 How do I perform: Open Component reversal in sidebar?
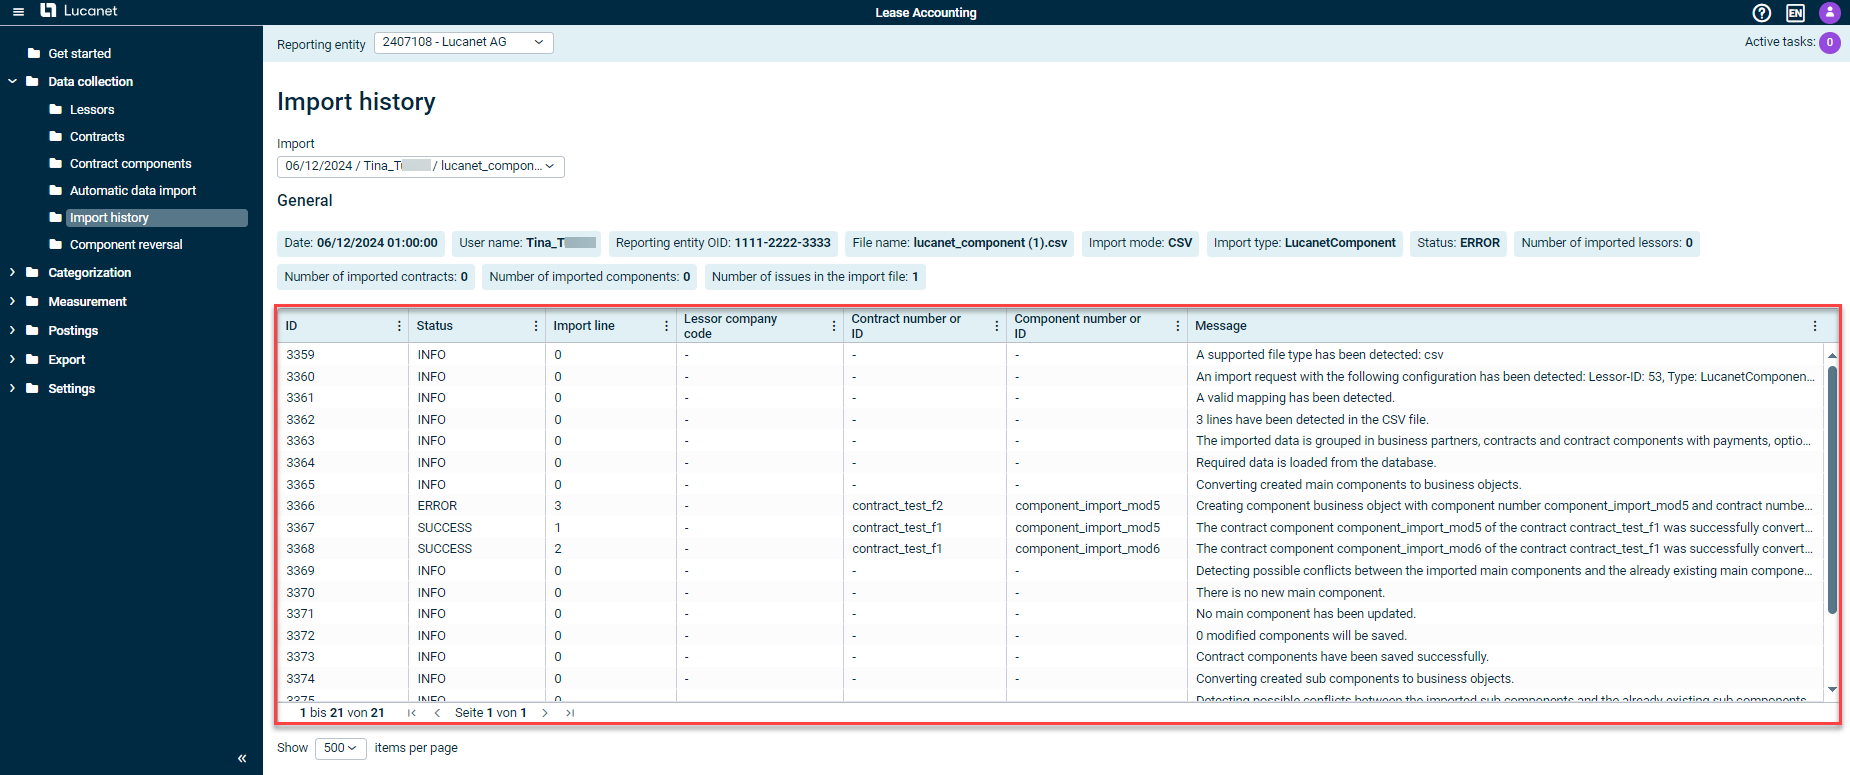click(126, 244)
